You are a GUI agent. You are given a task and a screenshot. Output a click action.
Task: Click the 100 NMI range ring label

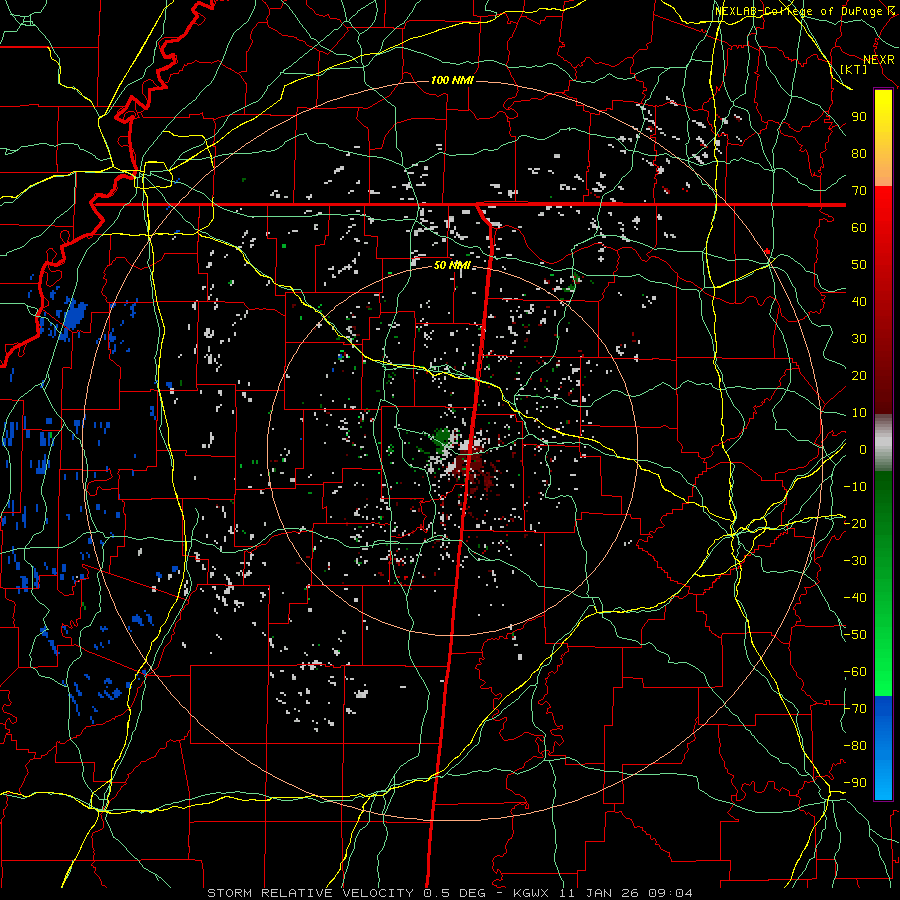452,80
